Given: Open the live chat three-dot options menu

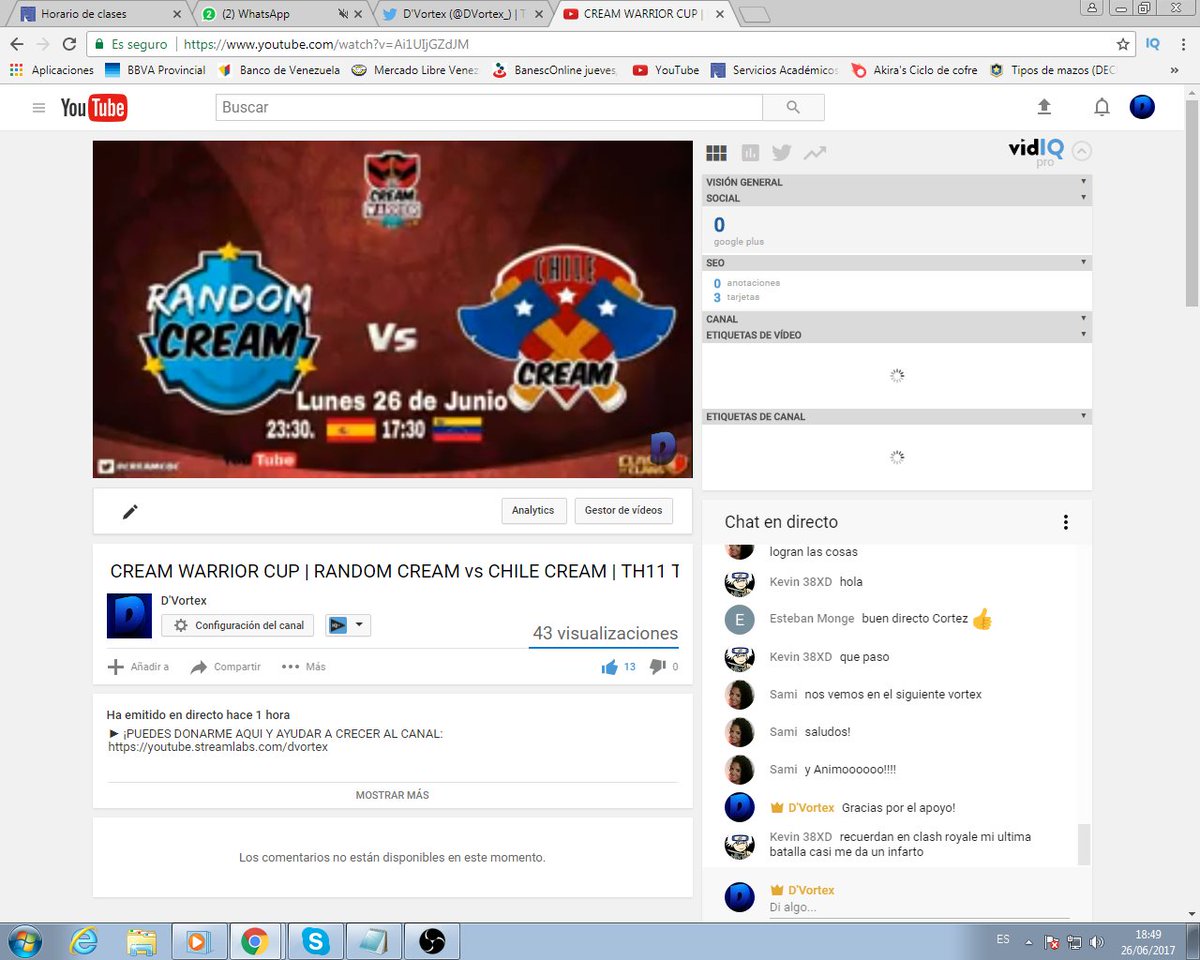Looking at the screenshot, I should (x=1066, y=522).
